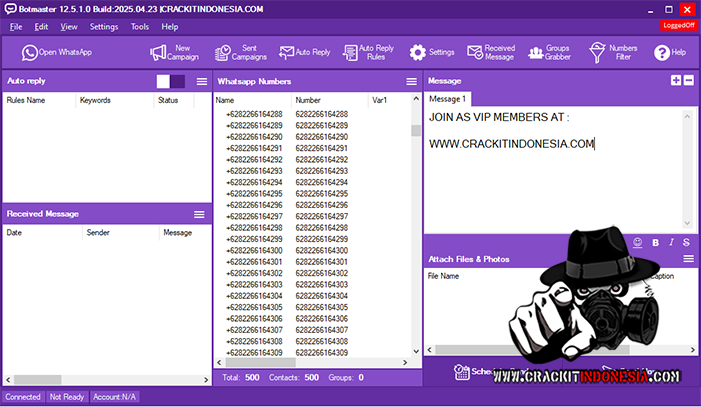Click the Help question mark icon
The width and height of the screenshot is (701, 407).
pyautogui.click(x=661, y=52)
